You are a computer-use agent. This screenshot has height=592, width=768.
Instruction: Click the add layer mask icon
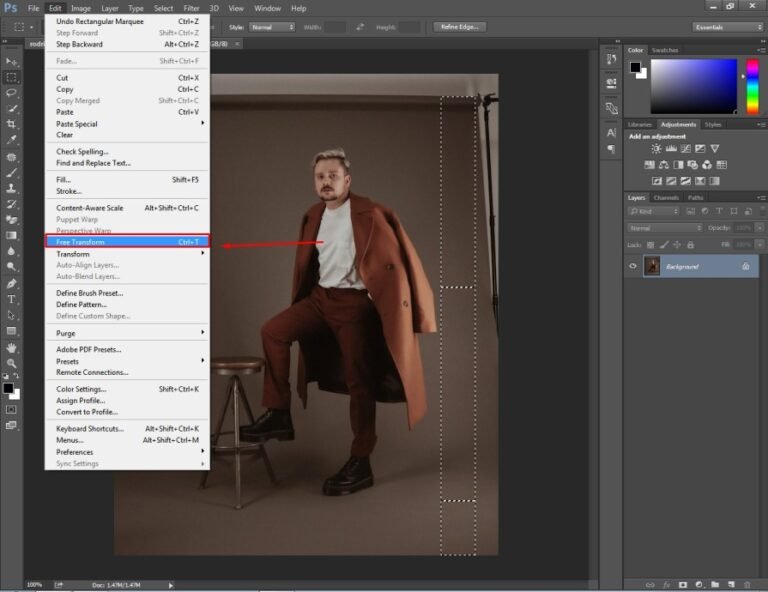(x=683, y=585)
